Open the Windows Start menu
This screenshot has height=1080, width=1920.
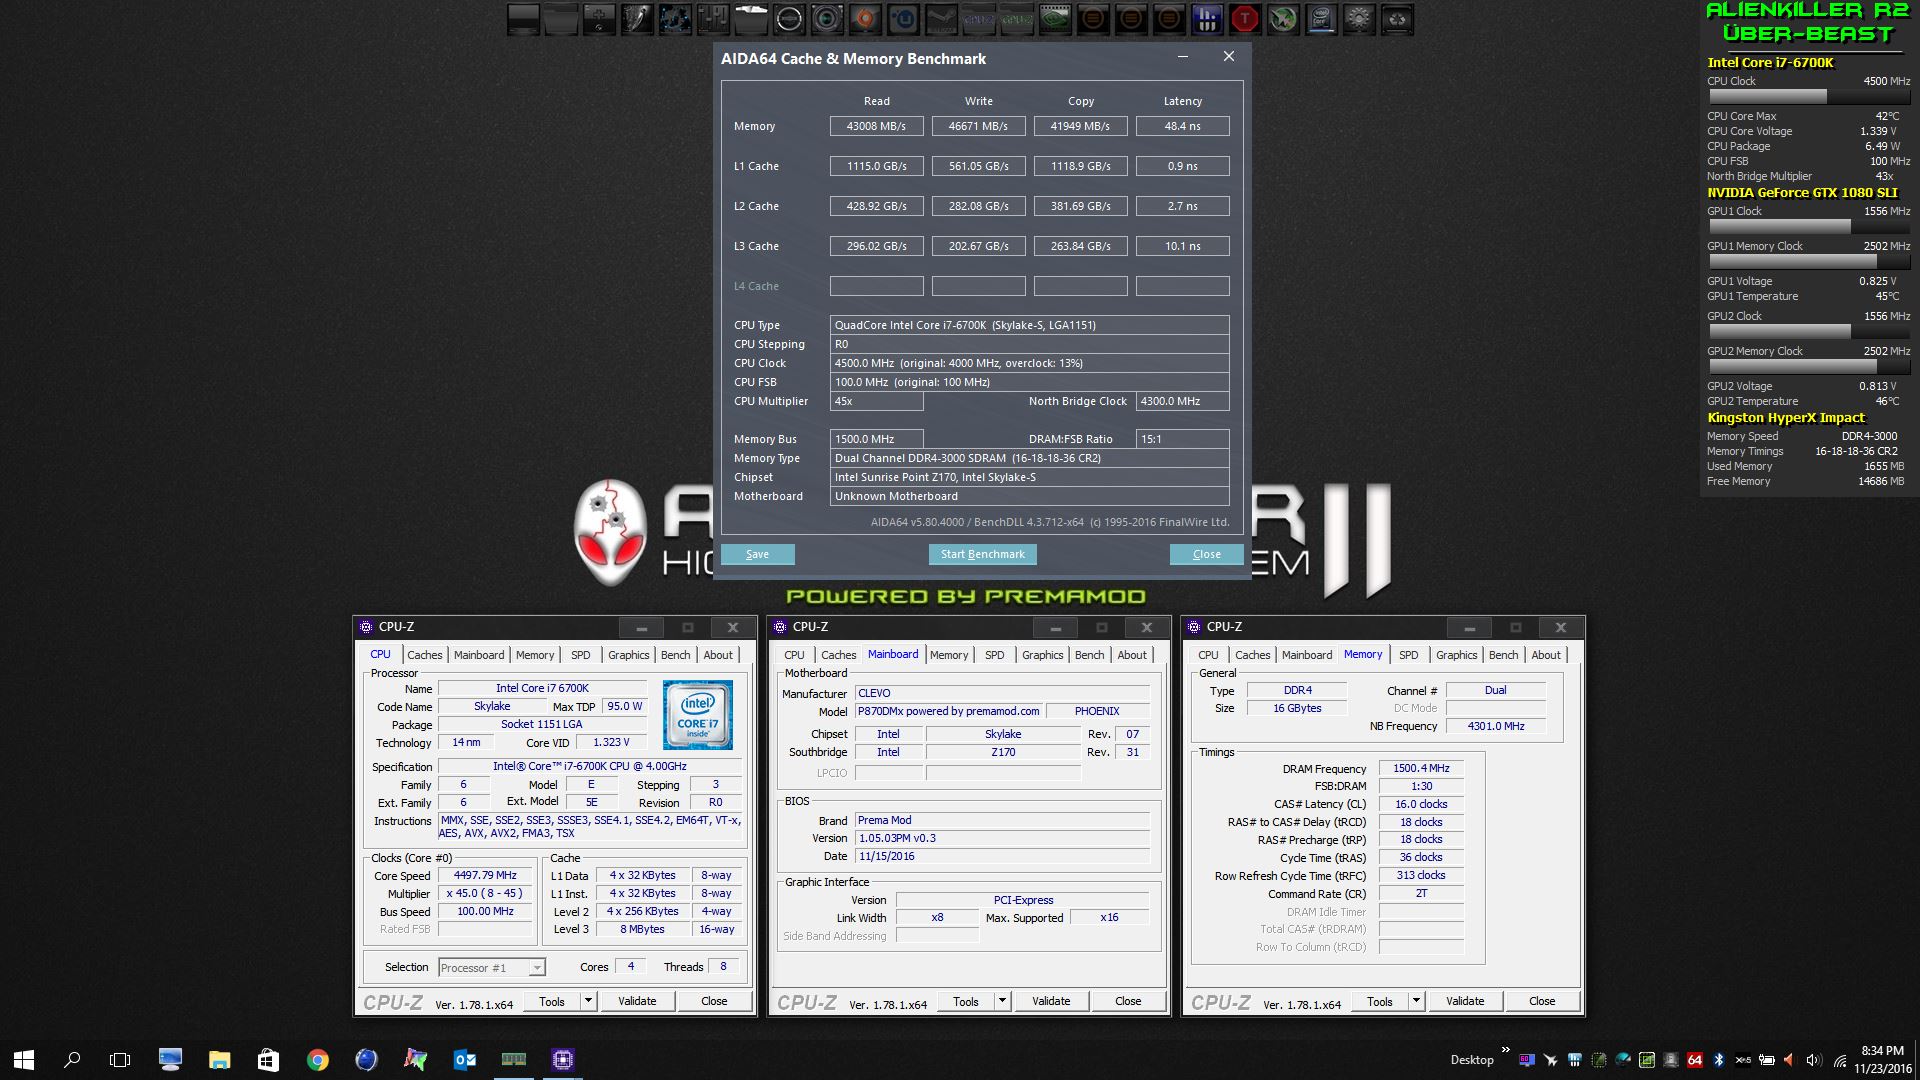tap(24, 1060)
